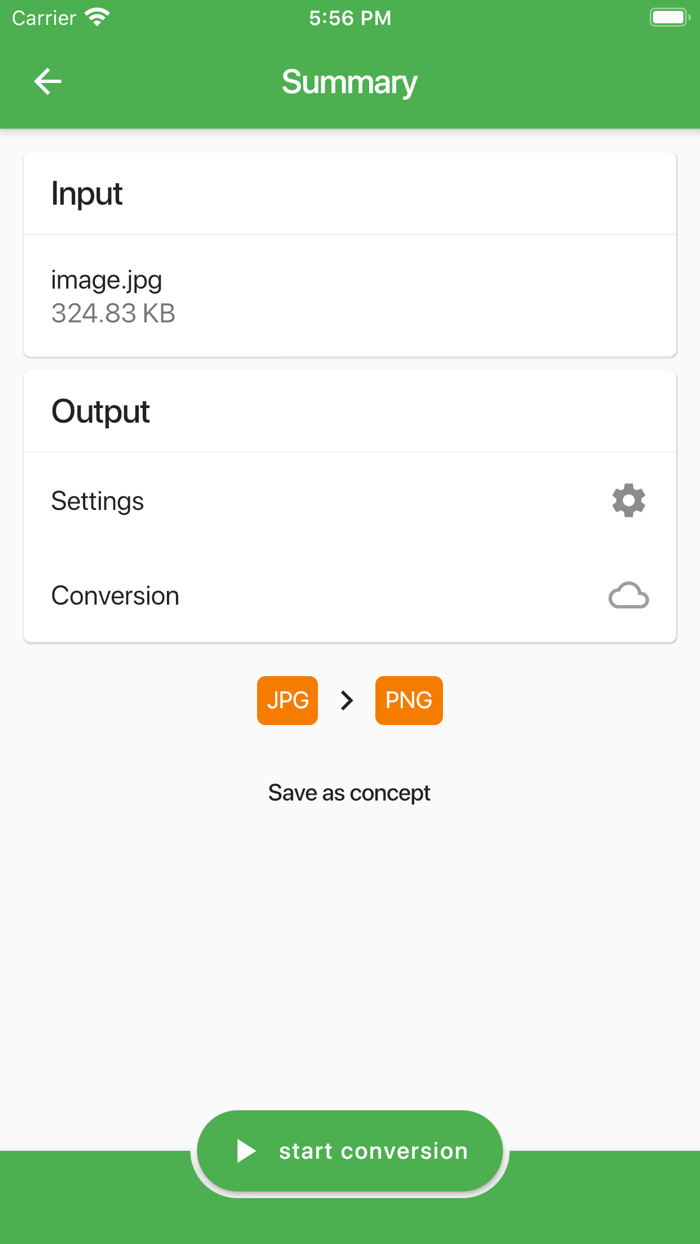Select the PNG output format badge
700x1244 pixels.
[x=408, y=700]
